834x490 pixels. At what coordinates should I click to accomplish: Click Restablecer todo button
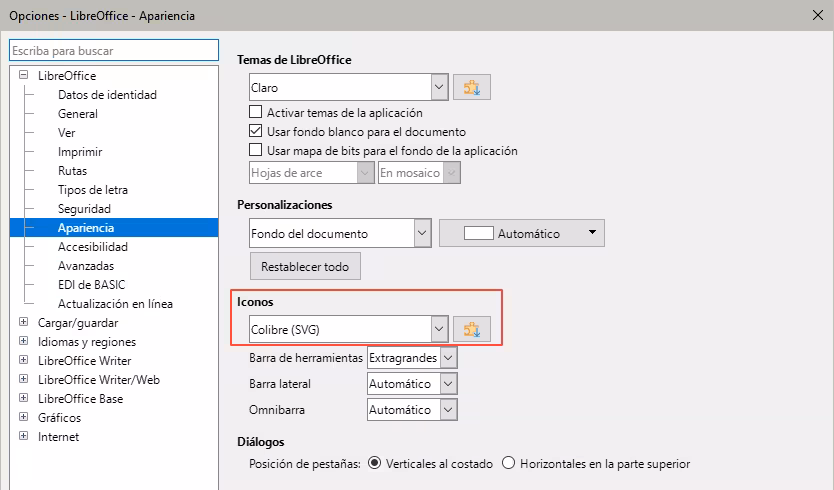(305, 266)
